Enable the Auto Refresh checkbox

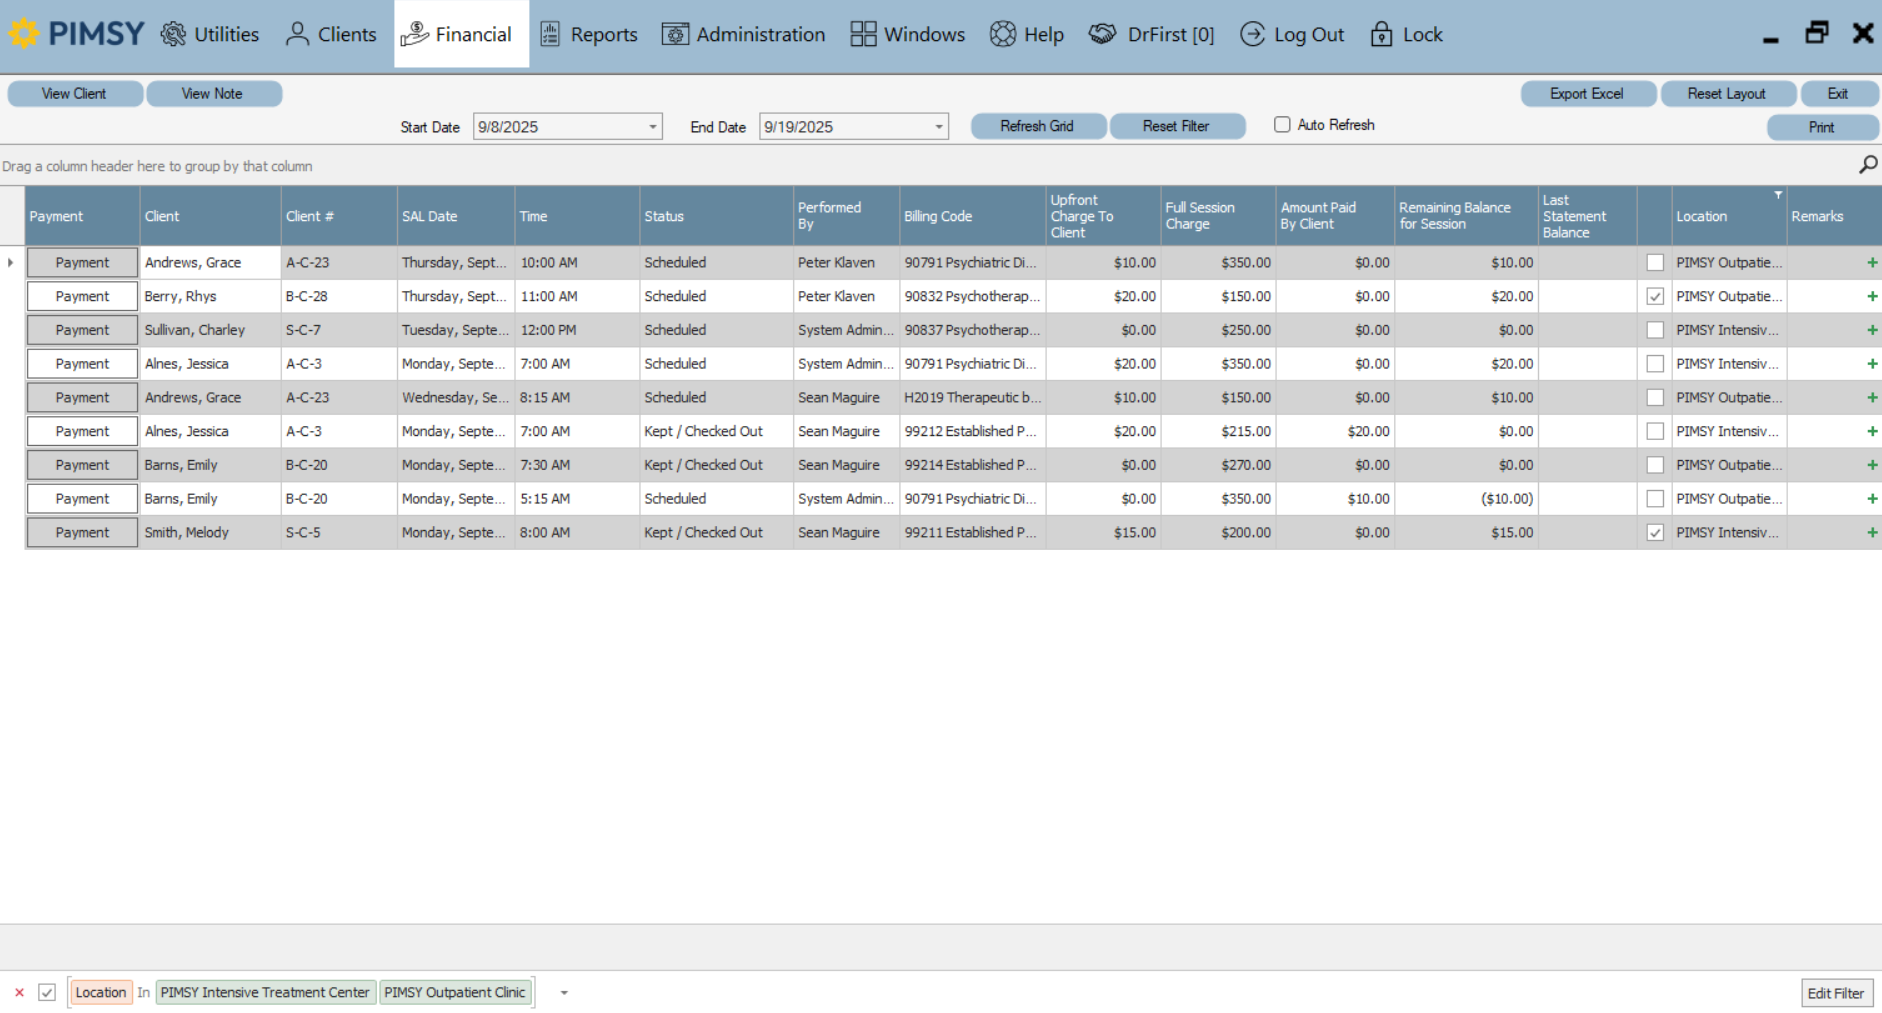(x=1281, y=124)
